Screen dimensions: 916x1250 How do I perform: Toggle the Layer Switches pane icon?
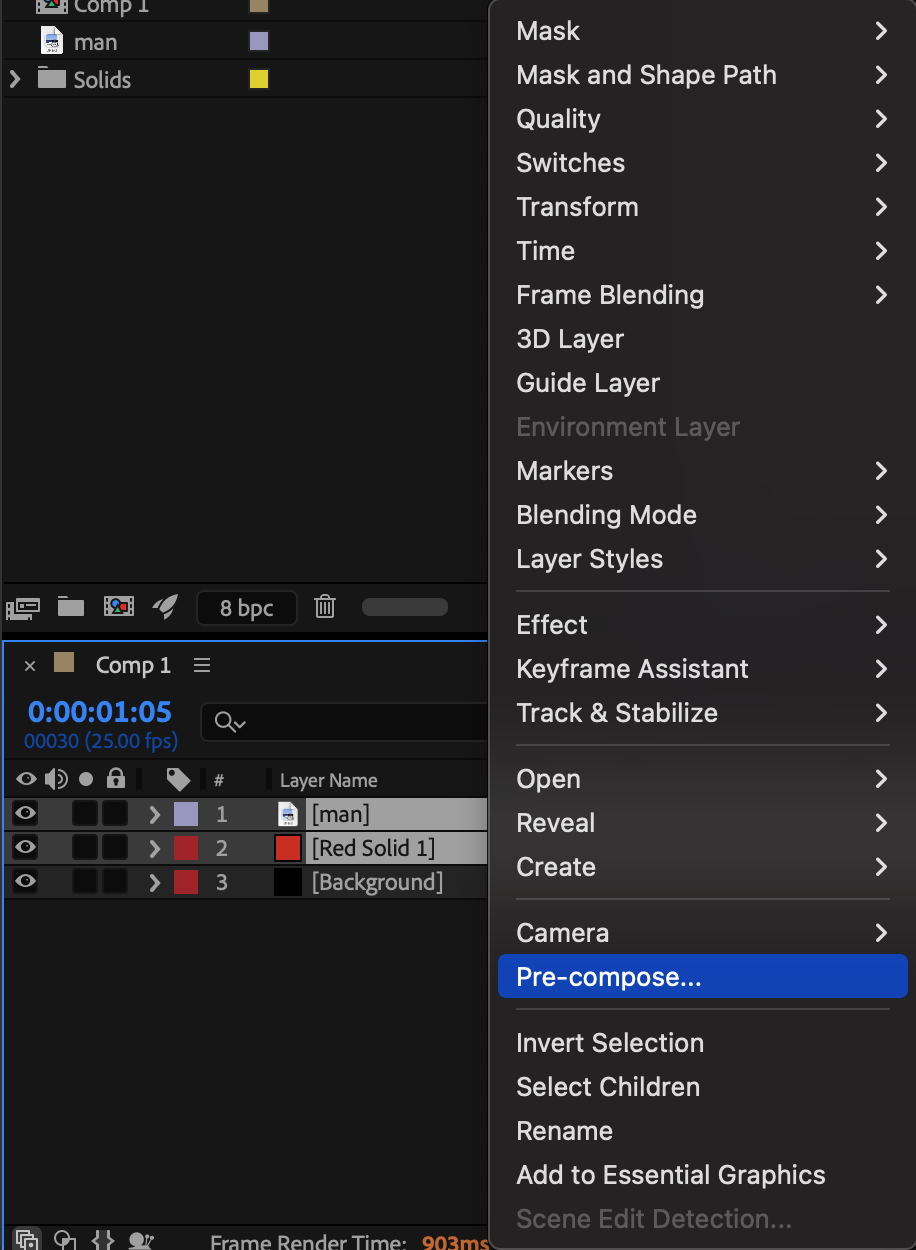[27, 1240]
